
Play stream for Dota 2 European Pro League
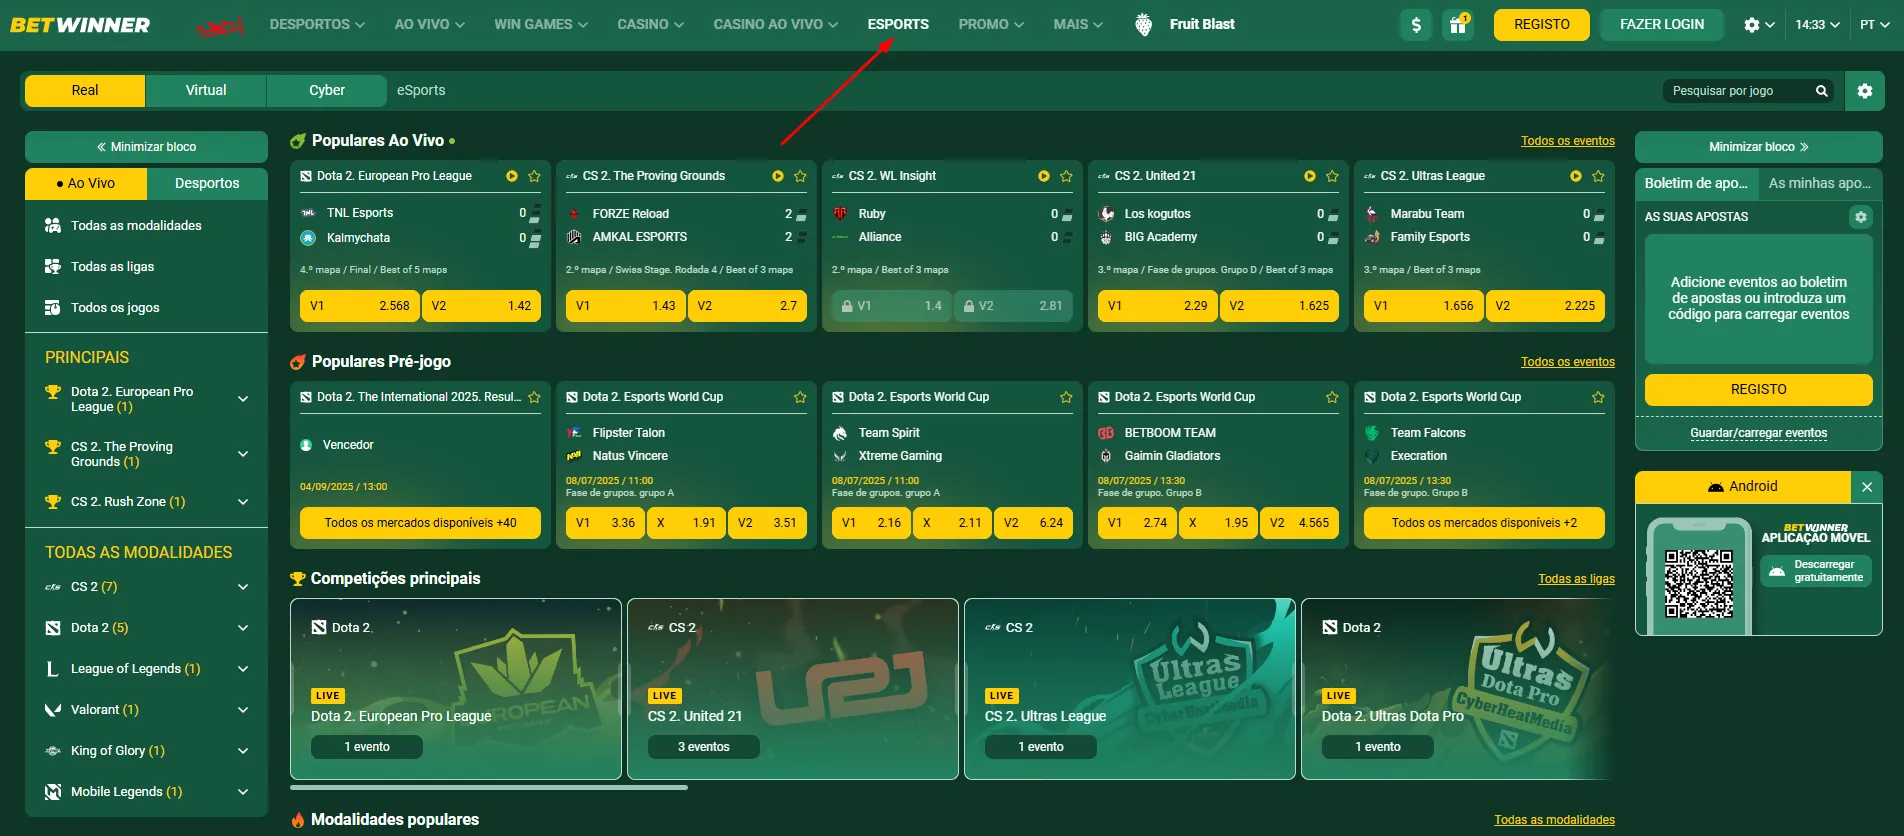[x=512, y=176]
